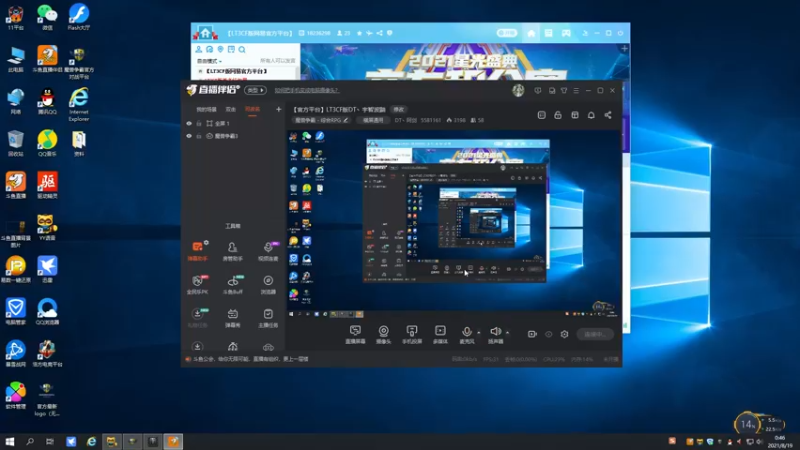Open the 弹幕秀 tool
This screenshot has height=450, width=800.
233,318
